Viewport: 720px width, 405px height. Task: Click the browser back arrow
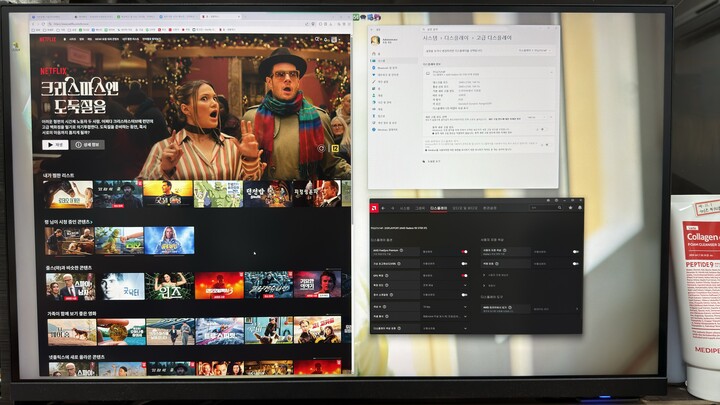34,24
